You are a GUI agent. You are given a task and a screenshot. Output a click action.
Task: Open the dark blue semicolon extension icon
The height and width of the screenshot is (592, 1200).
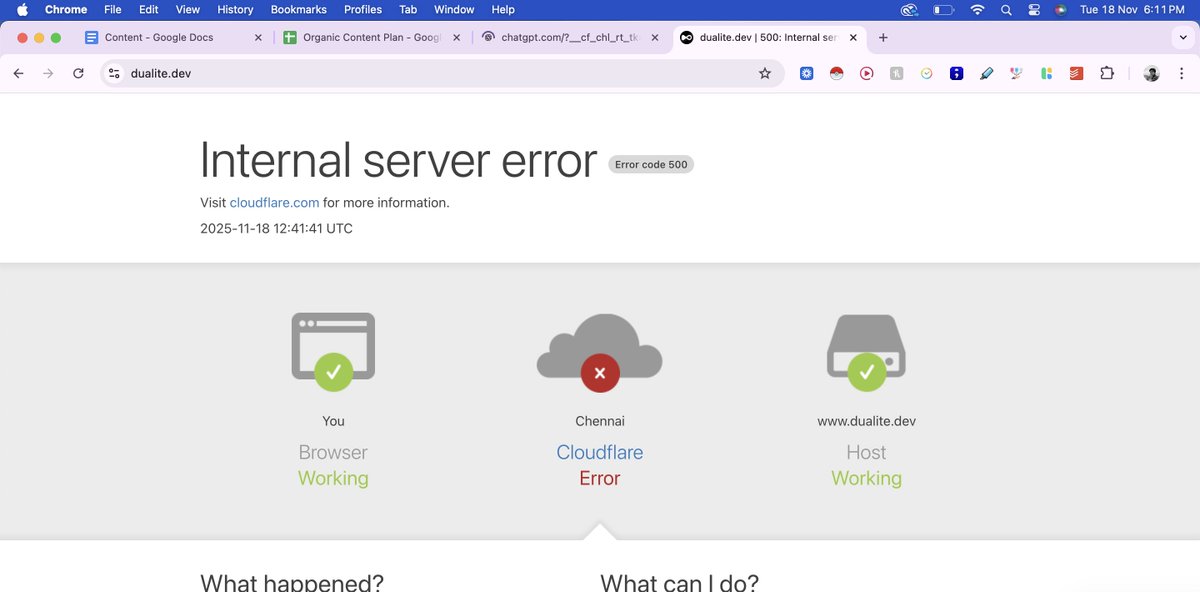(x=957, y=73)
